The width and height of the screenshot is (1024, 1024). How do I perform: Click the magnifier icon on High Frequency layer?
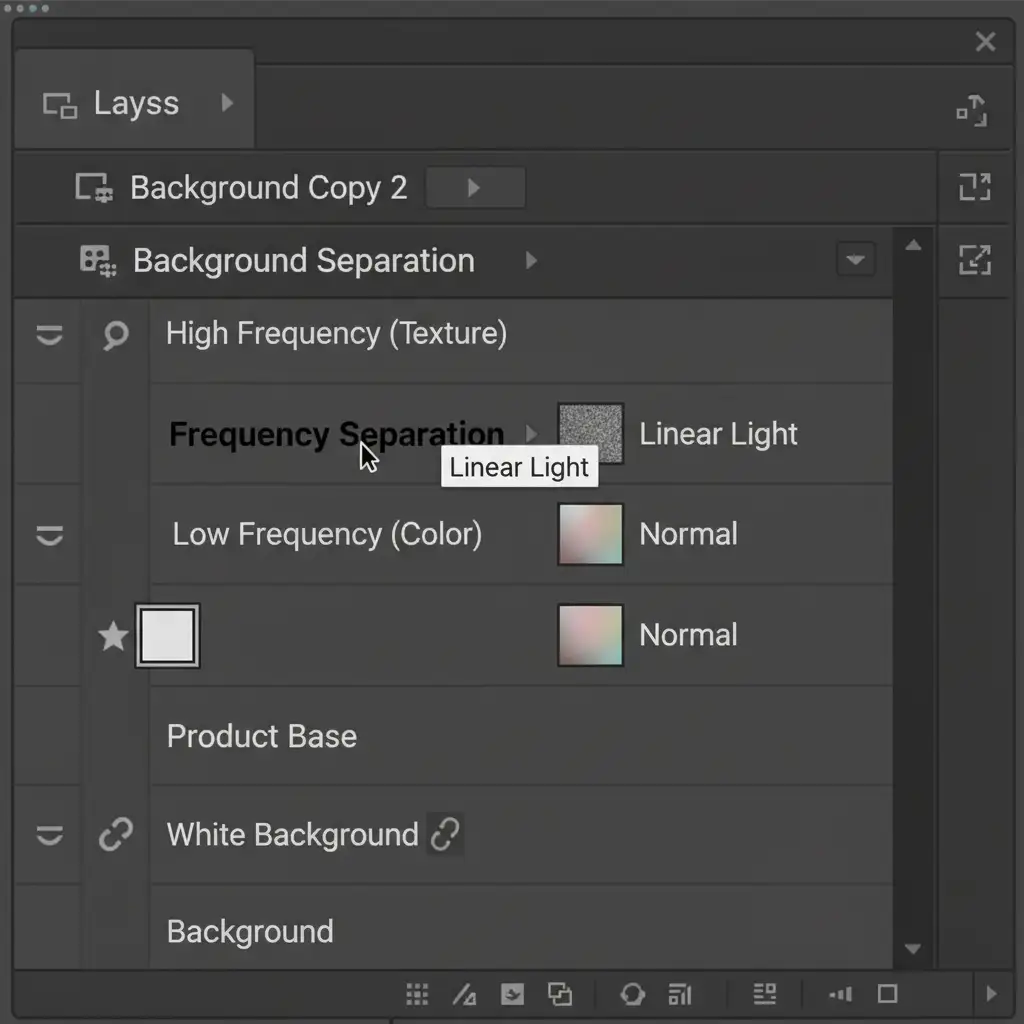(x=116, y=335)
